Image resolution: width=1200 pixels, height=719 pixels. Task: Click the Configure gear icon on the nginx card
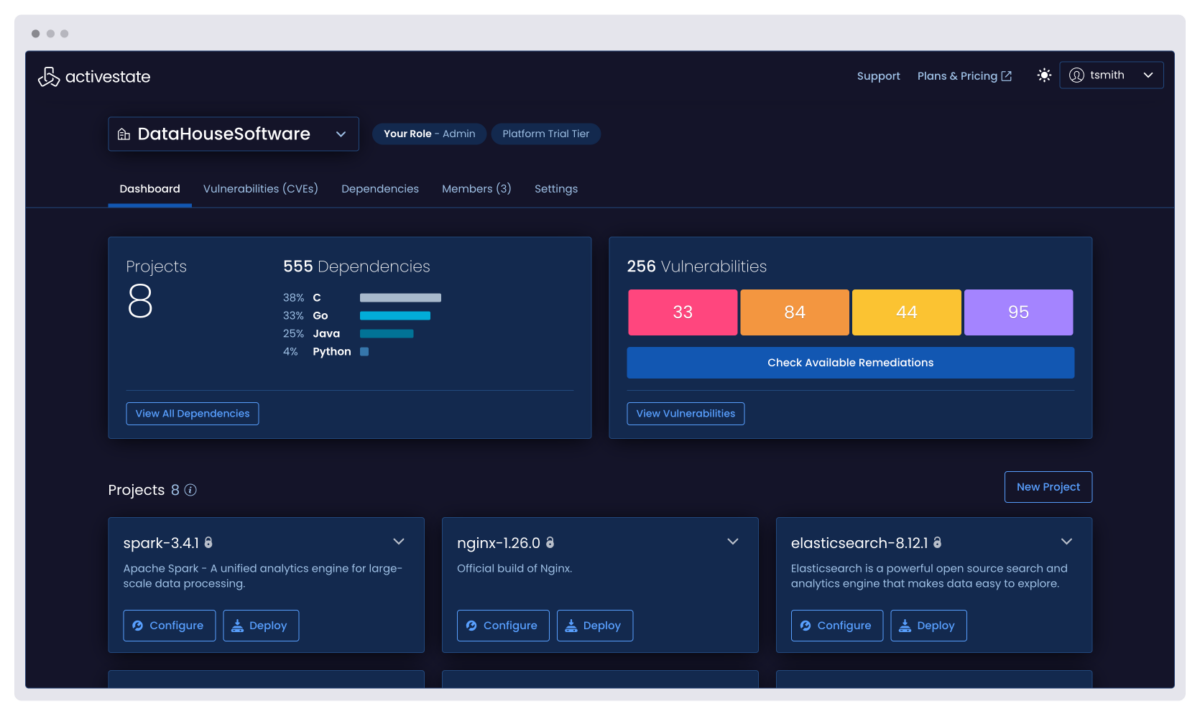pos(474,625)
